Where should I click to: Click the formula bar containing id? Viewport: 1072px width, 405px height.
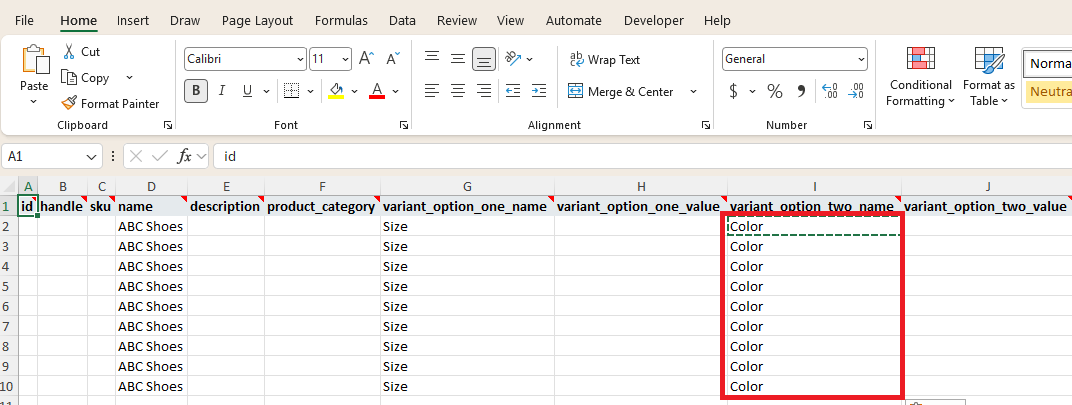tap(643, 157)
